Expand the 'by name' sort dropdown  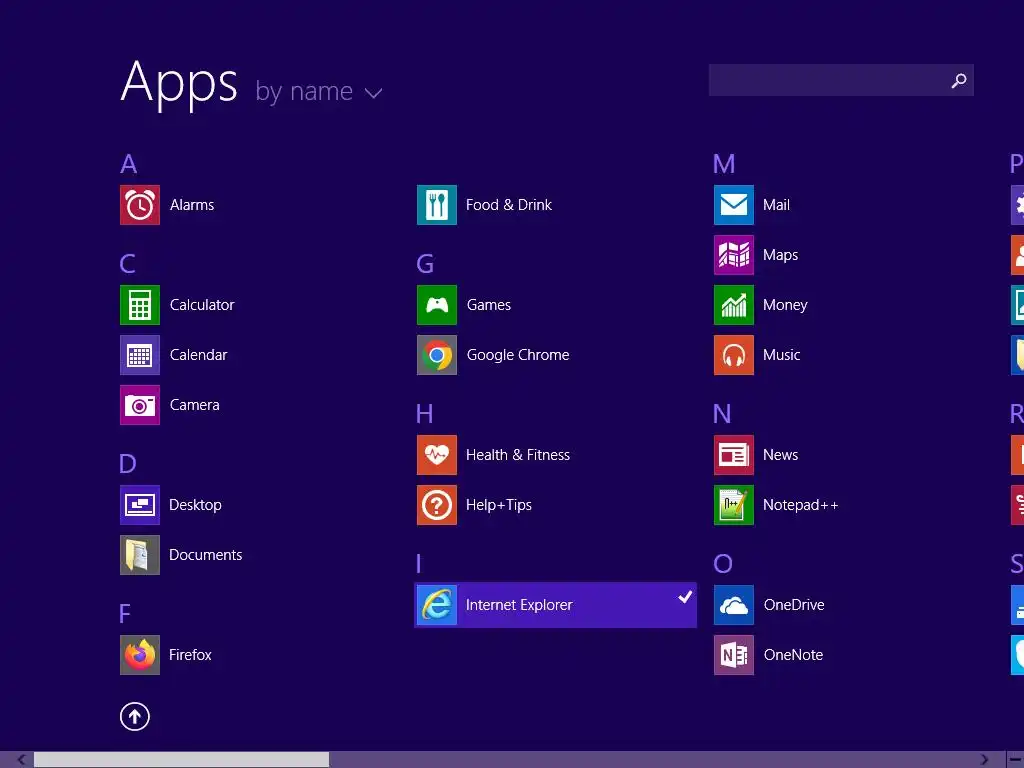coord(319,92)
